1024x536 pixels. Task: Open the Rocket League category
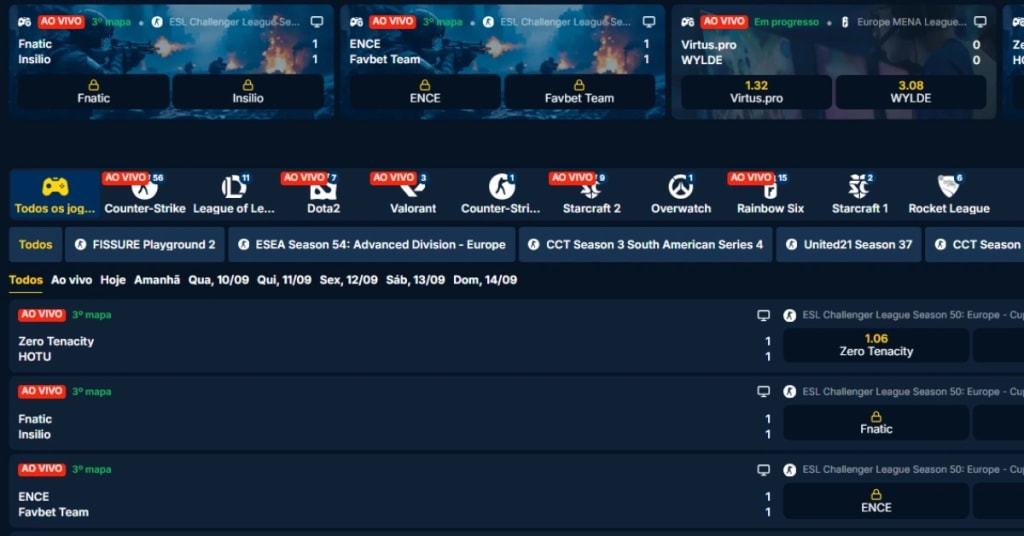pyautogui.click(x=949, y=195)
